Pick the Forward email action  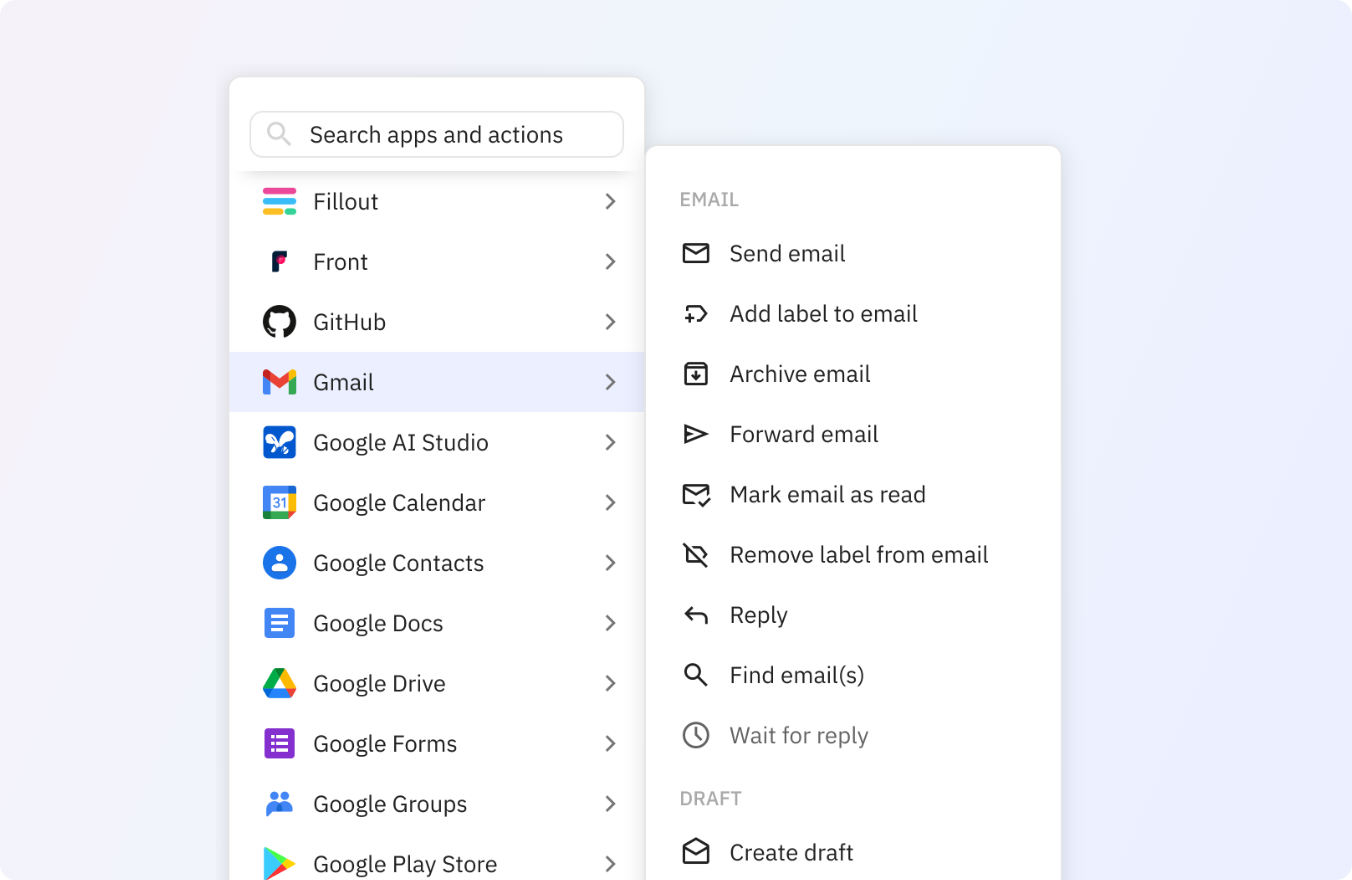[804, 434]
